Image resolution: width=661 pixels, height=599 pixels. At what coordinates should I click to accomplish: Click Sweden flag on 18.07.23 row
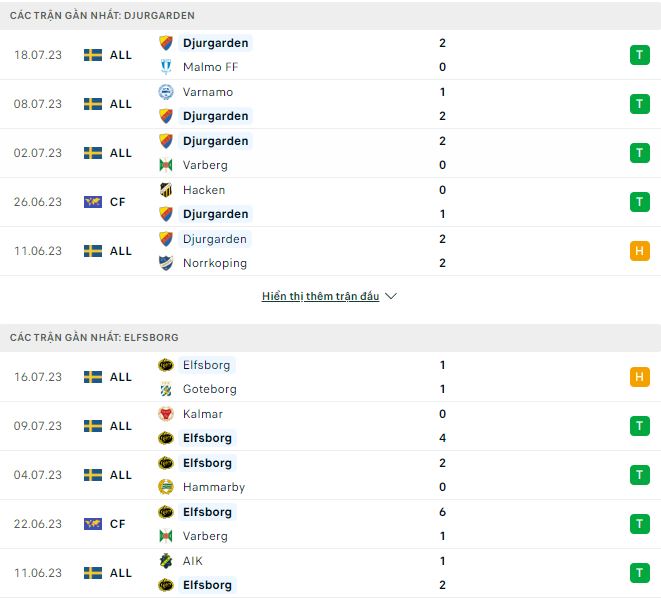93,55
